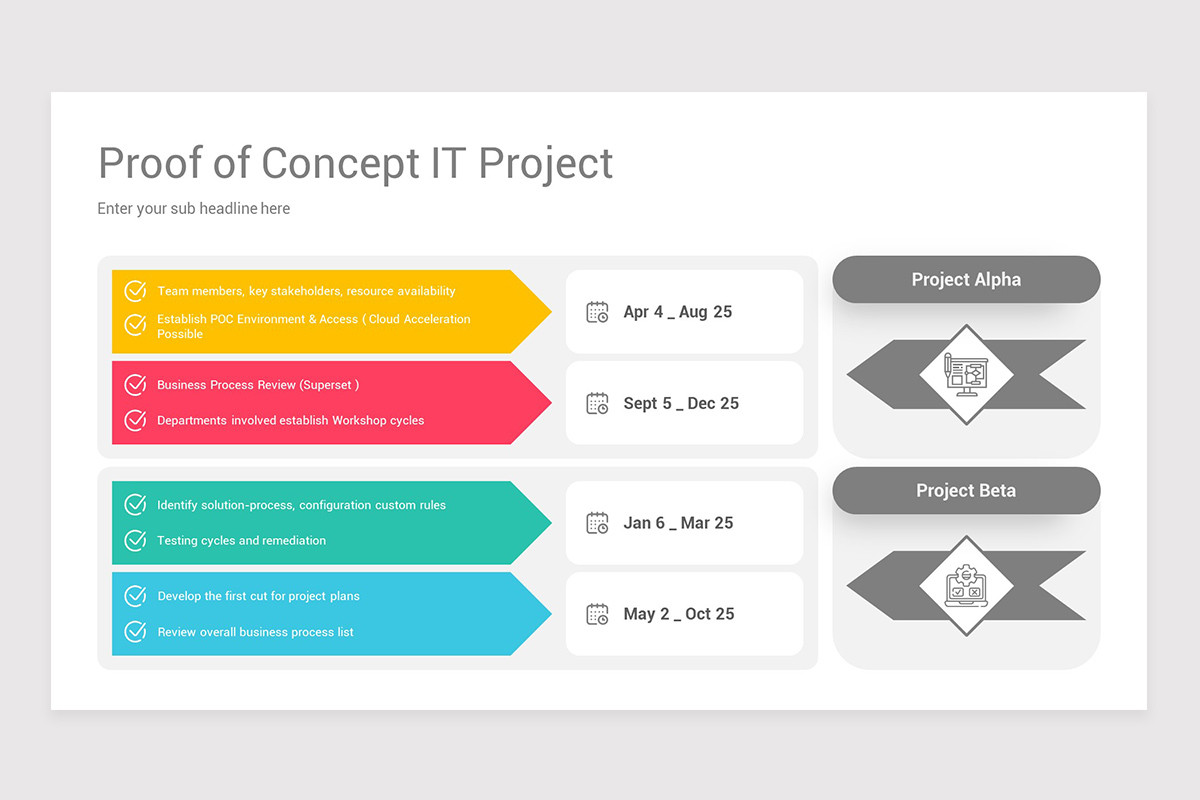
Task: Select the red arrow banner shape
Action: pyautogui.click(x=331, y=403)
